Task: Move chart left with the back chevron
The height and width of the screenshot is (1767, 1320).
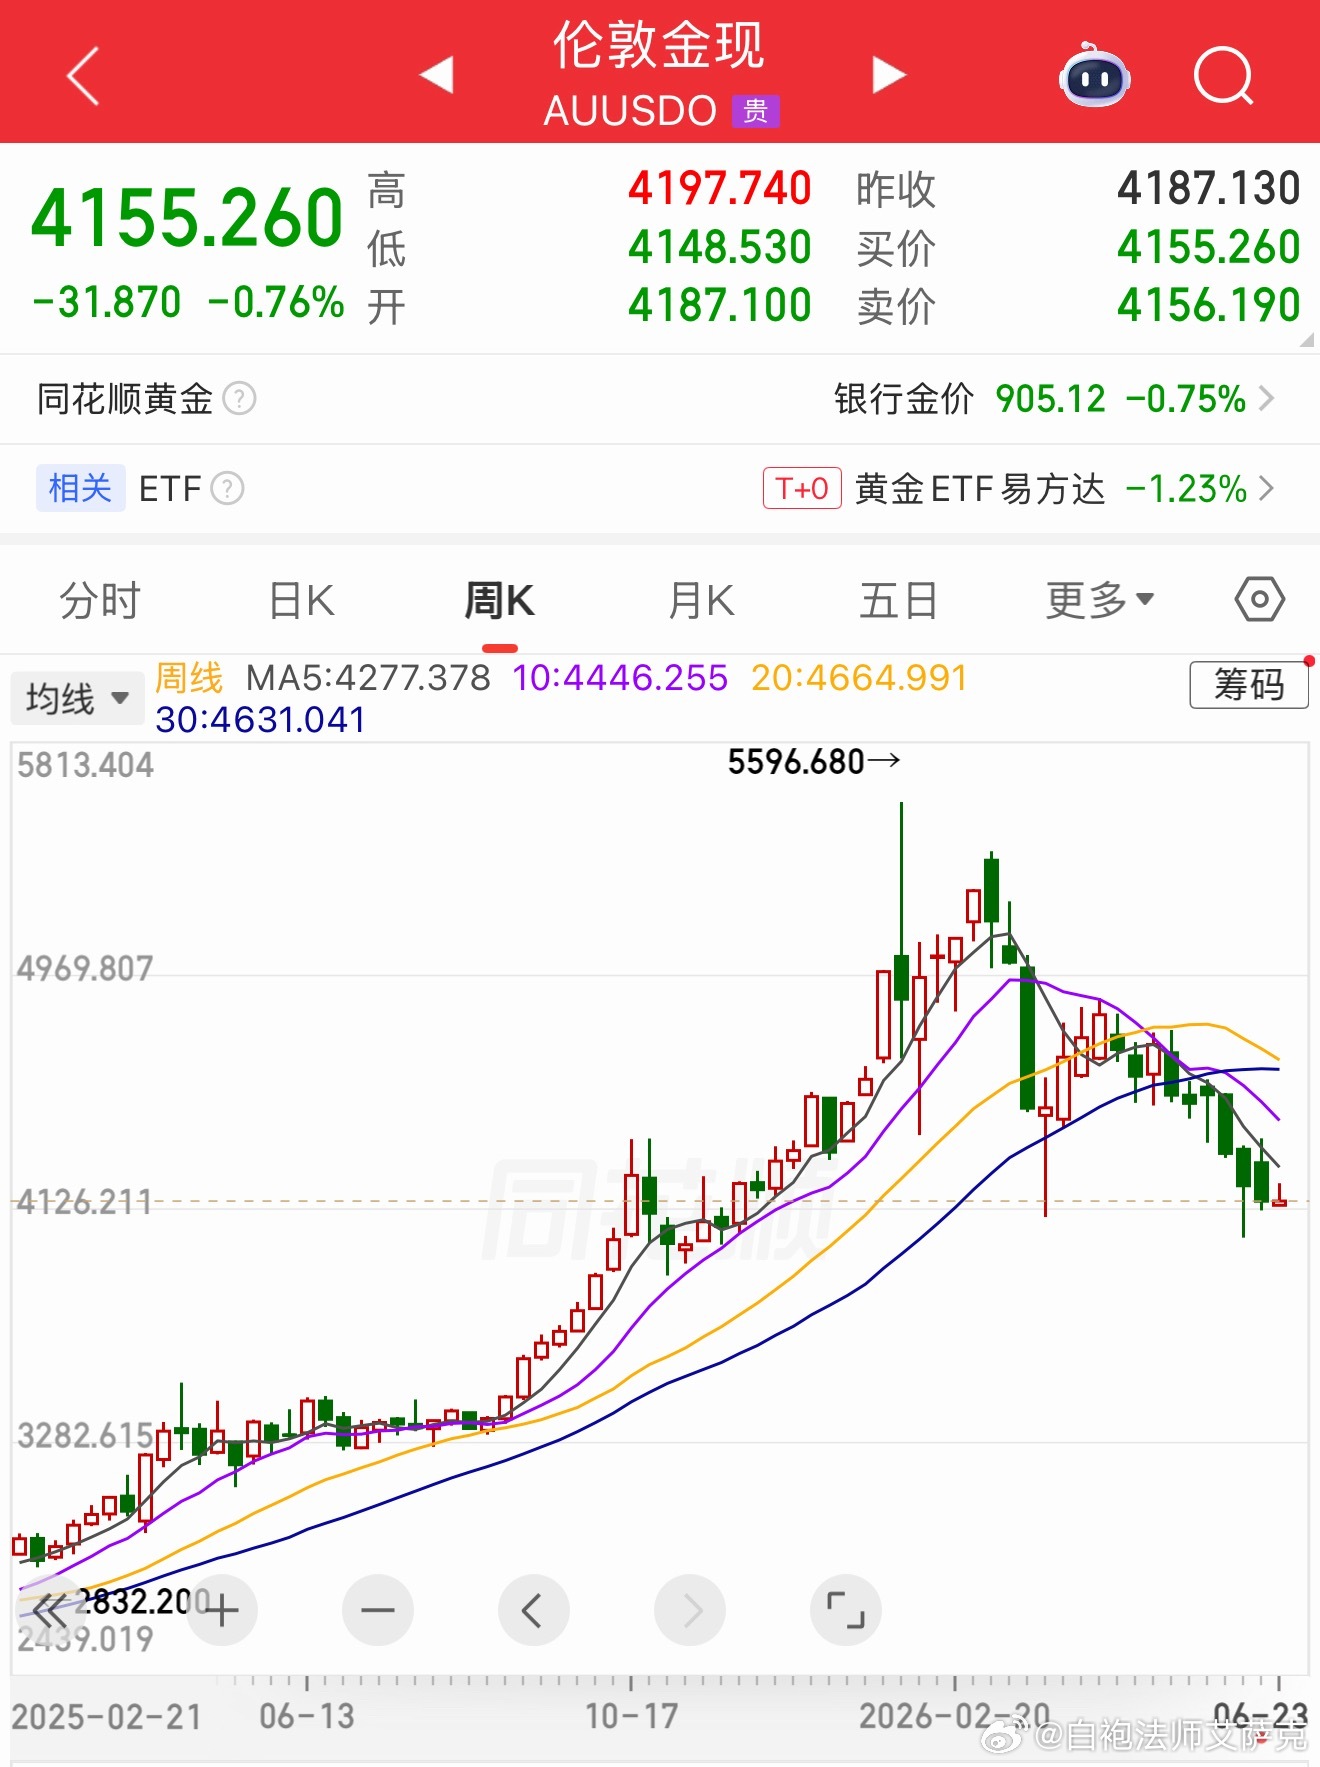Action: tap(533, 1610)
